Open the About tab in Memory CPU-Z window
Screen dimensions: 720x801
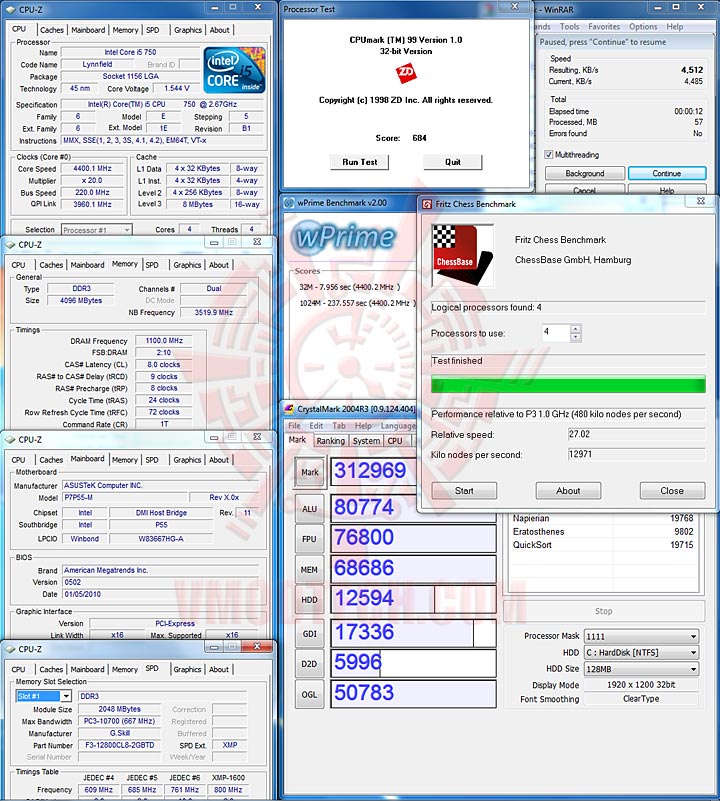click(x=219, y=265)
